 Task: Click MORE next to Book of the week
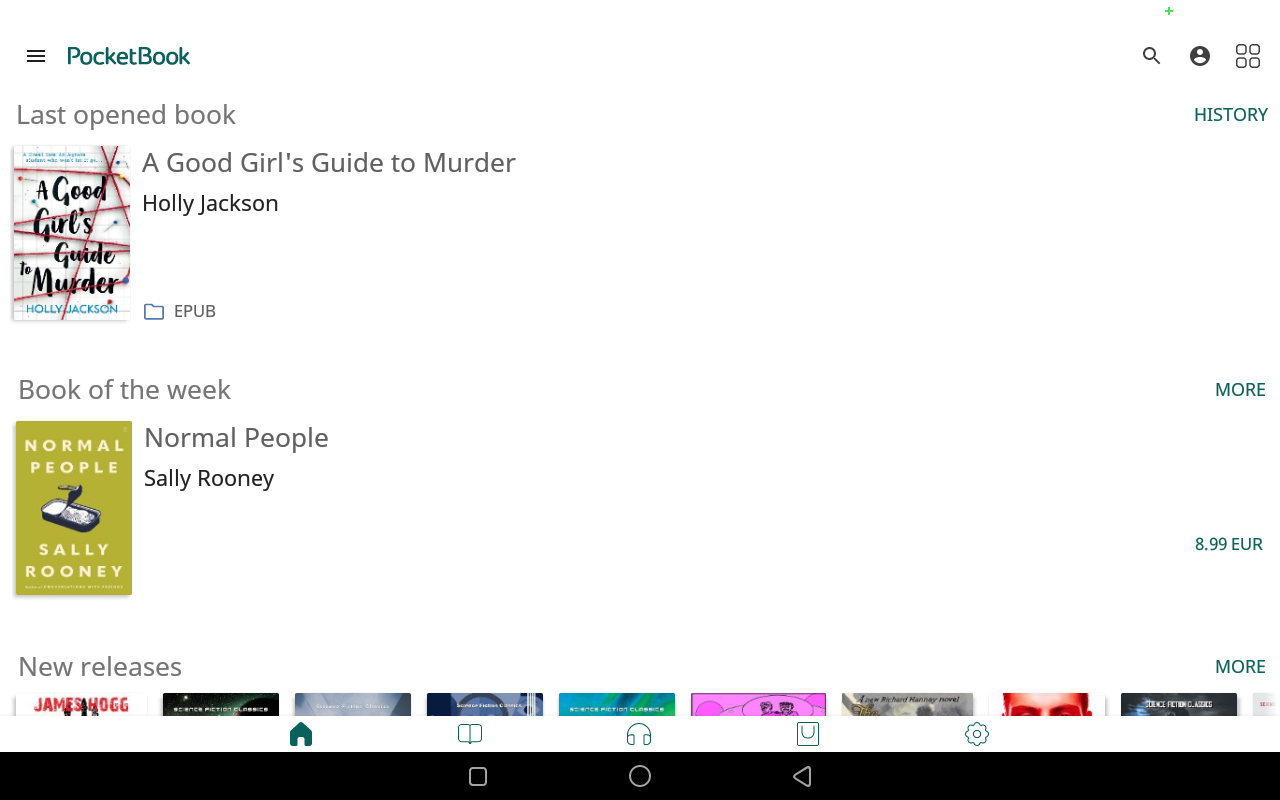coord(1240,390)
